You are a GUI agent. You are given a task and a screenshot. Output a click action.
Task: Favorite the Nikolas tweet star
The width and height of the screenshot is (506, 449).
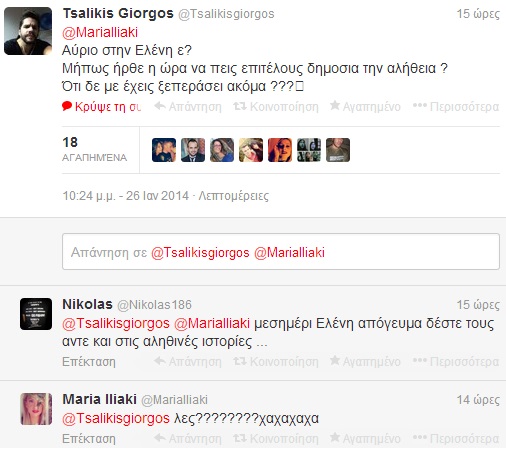click(x=365, y=362)
